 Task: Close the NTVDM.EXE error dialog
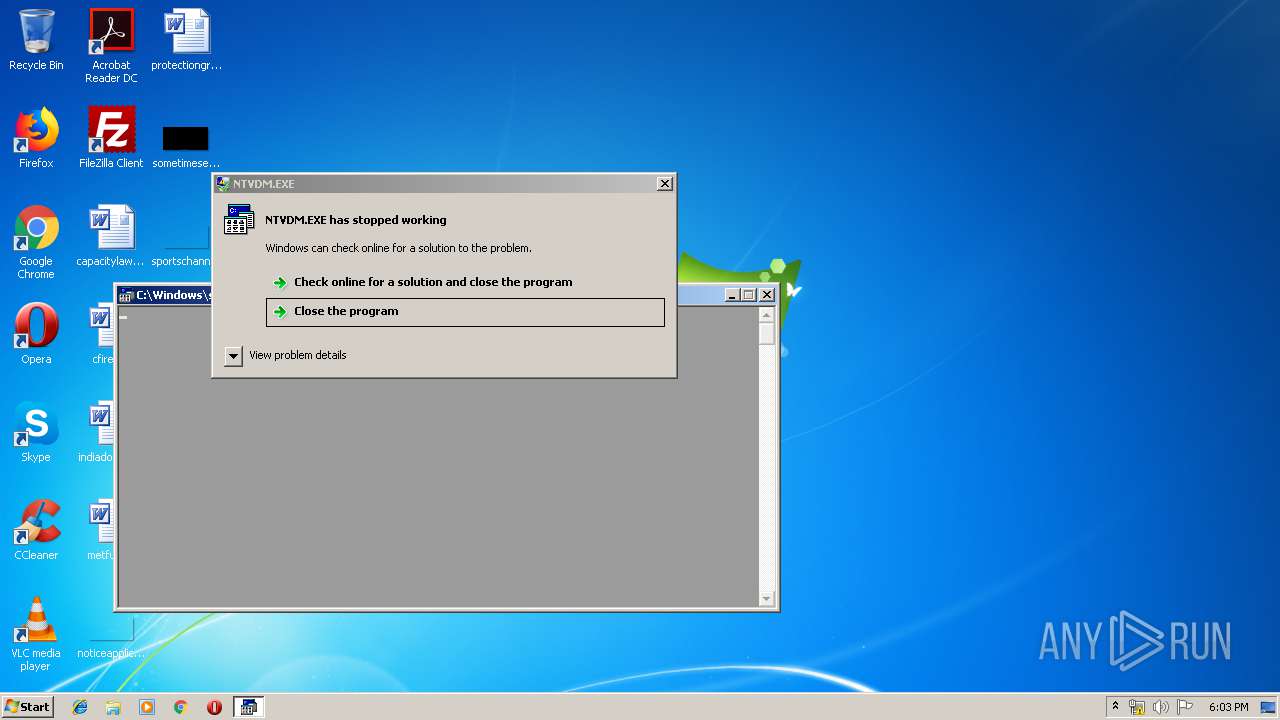[x=664, y=184]
